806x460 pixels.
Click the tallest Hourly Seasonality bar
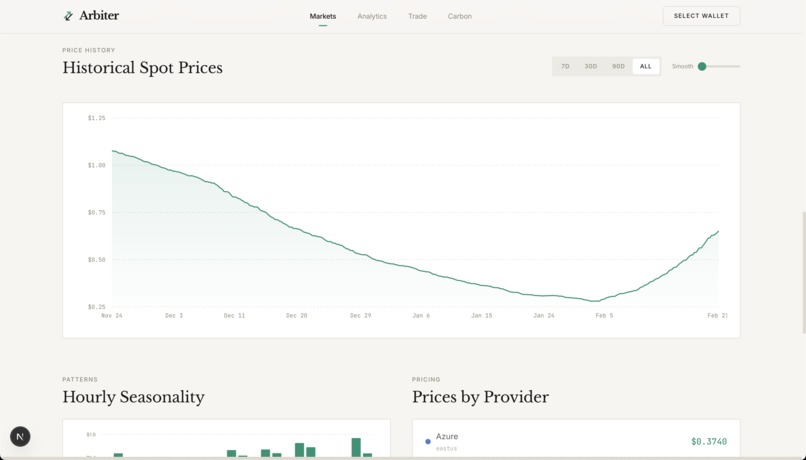point(356,447)
